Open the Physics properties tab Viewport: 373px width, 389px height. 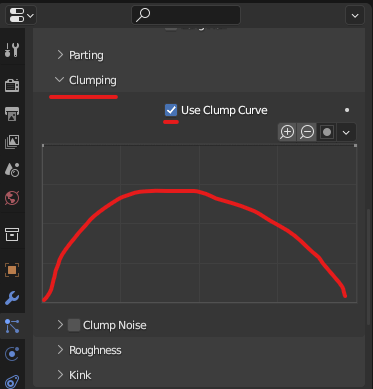(12, 354)
